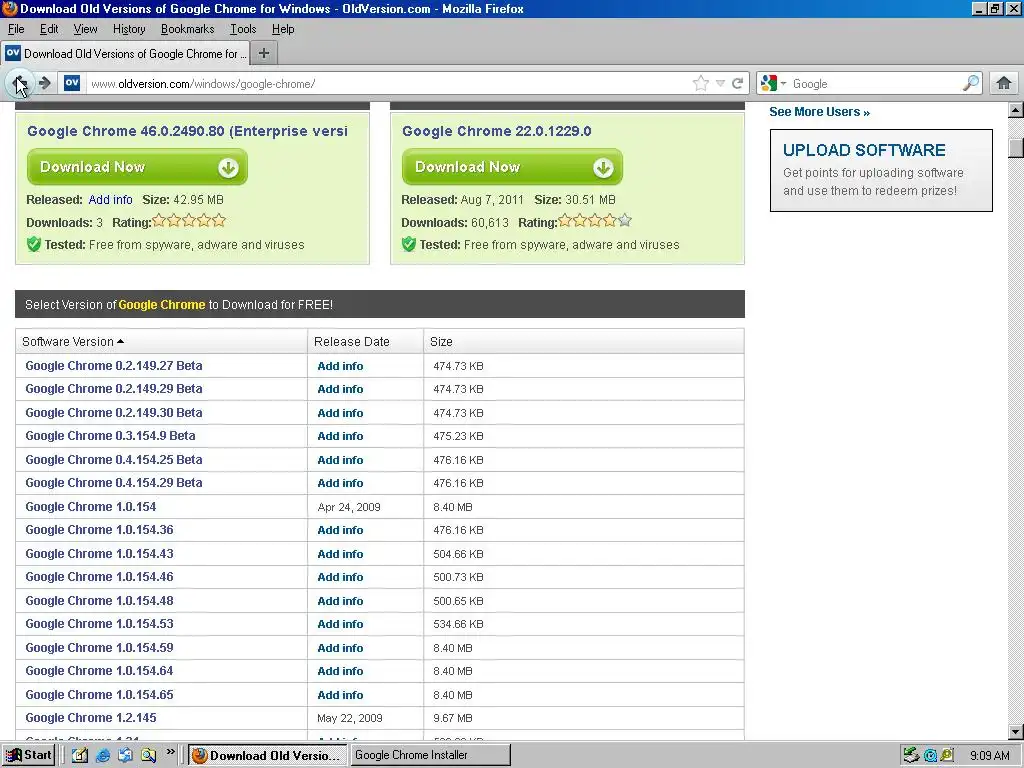Open the Tools menu
The image size is (1024, 768).
pyautogui.click(x=243, y=29)
